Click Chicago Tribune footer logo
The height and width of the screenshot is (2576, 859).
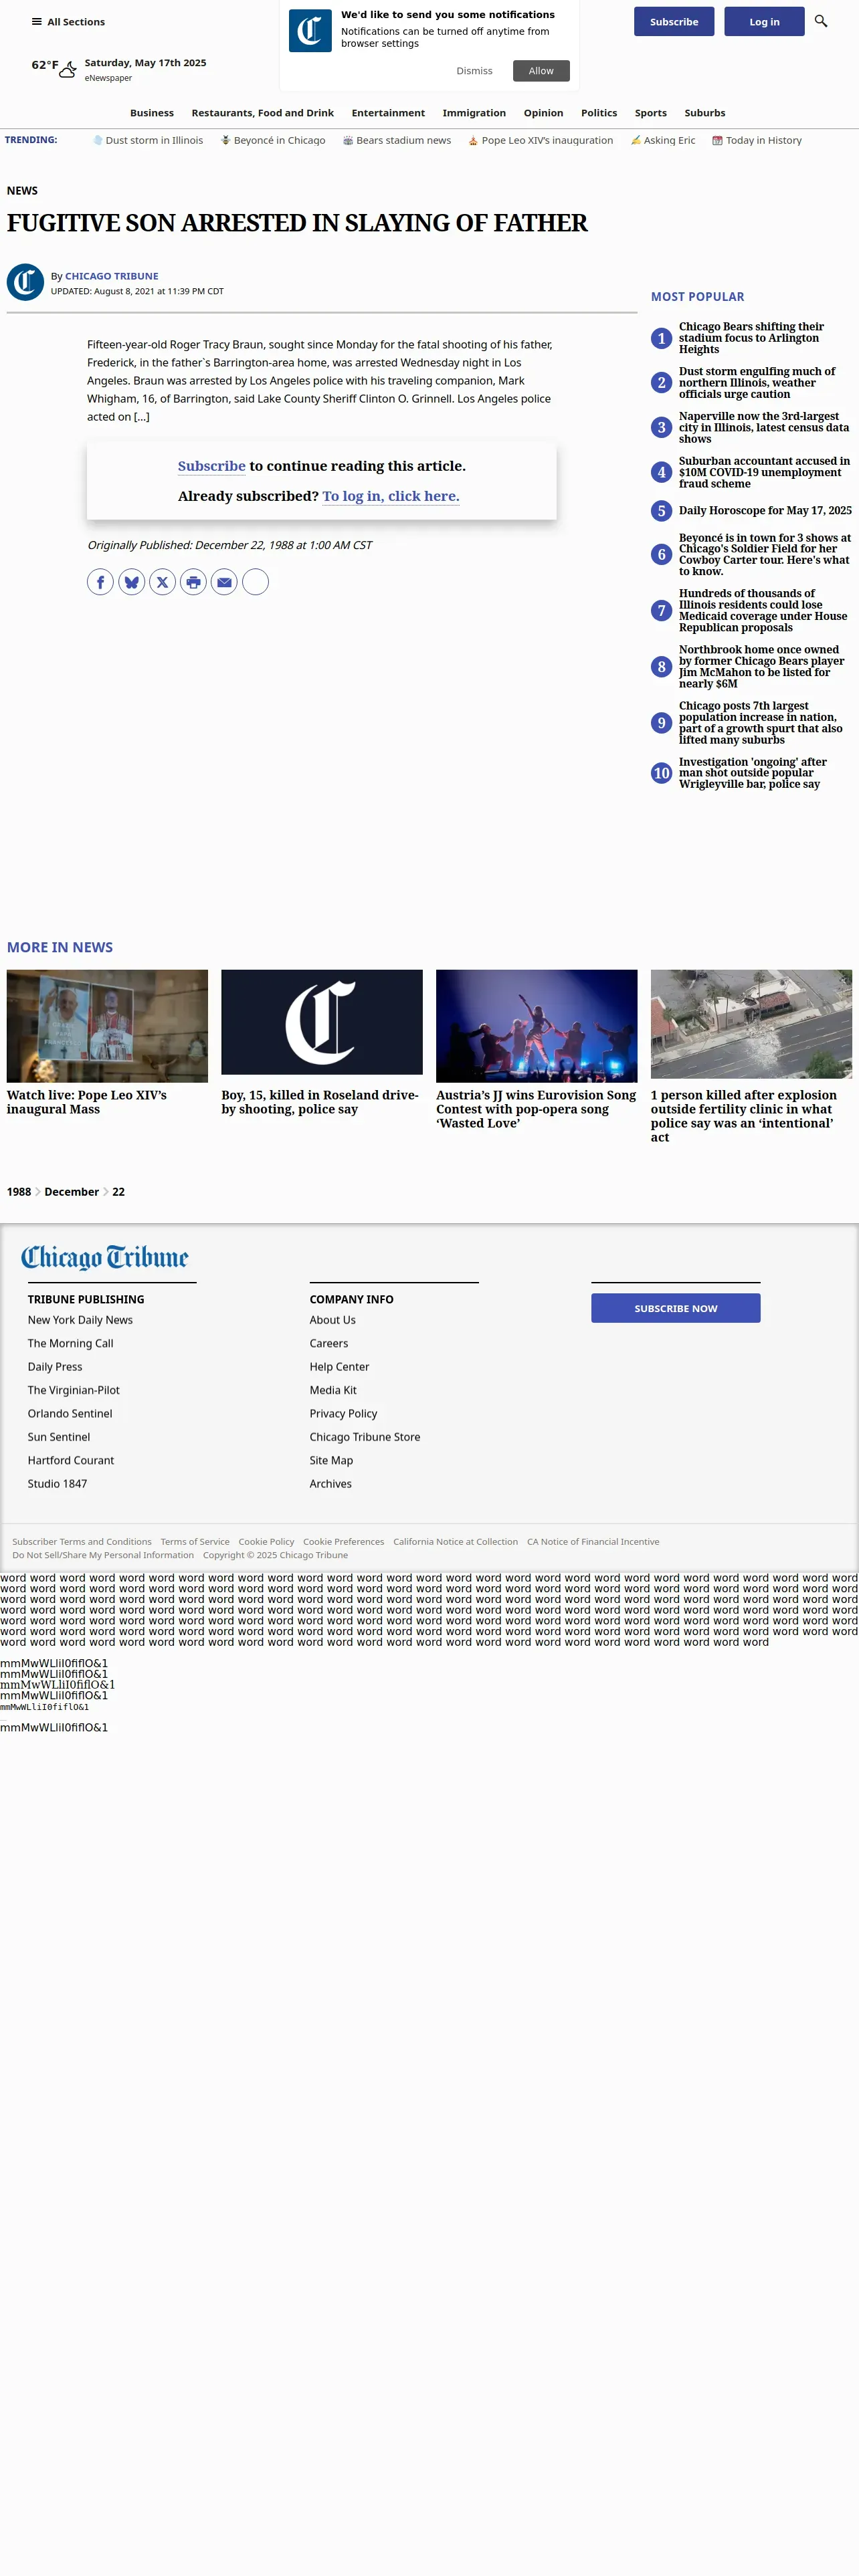105,1257
